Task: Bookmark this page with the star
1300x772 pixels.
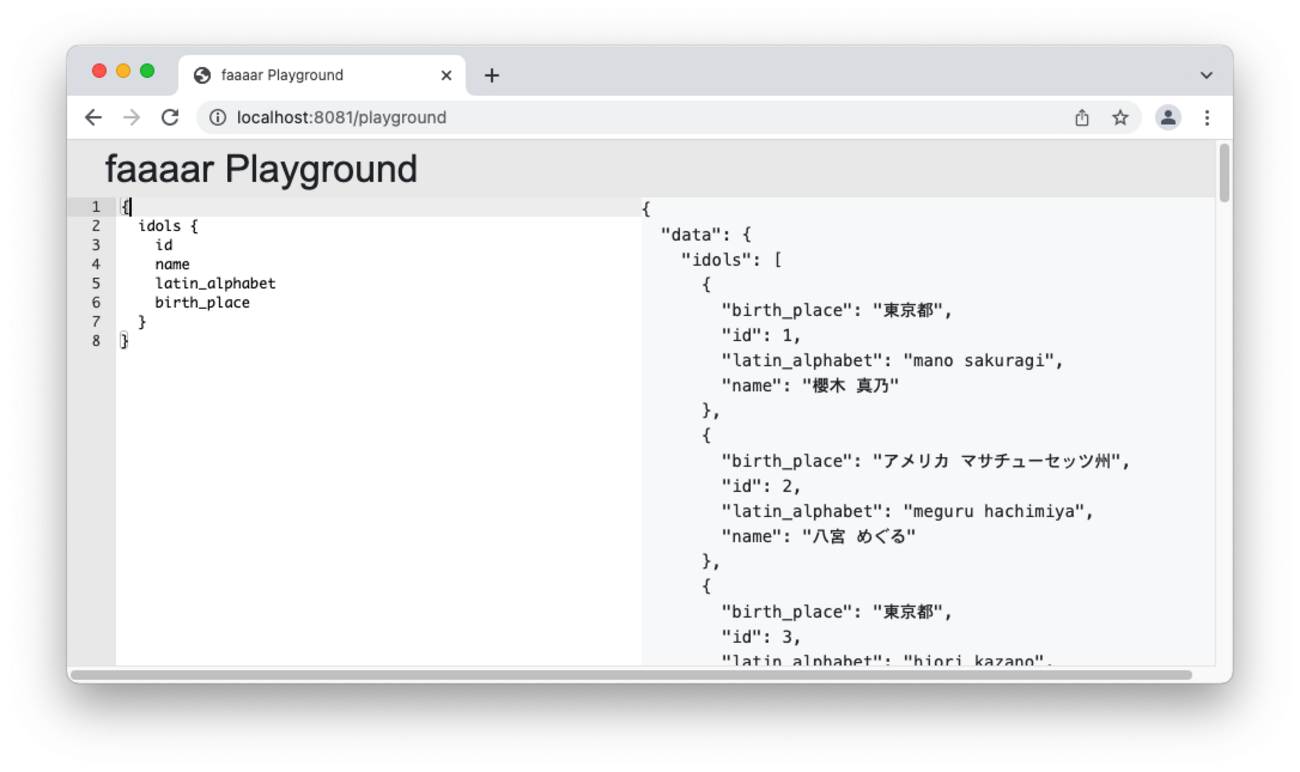Action: 1120,118
